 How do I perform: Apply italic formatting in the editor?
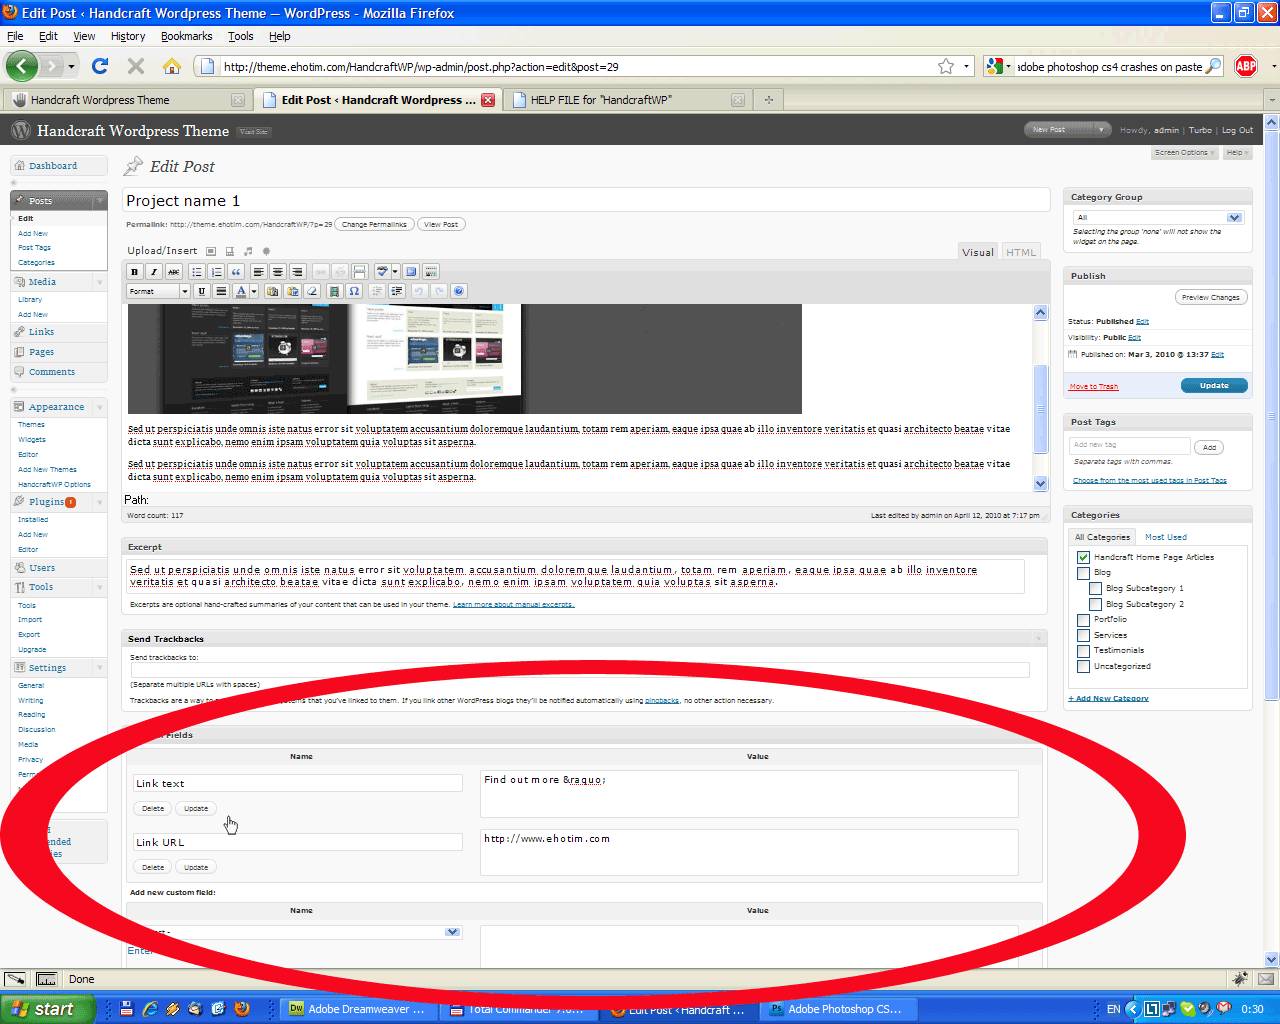click(154, 272)
